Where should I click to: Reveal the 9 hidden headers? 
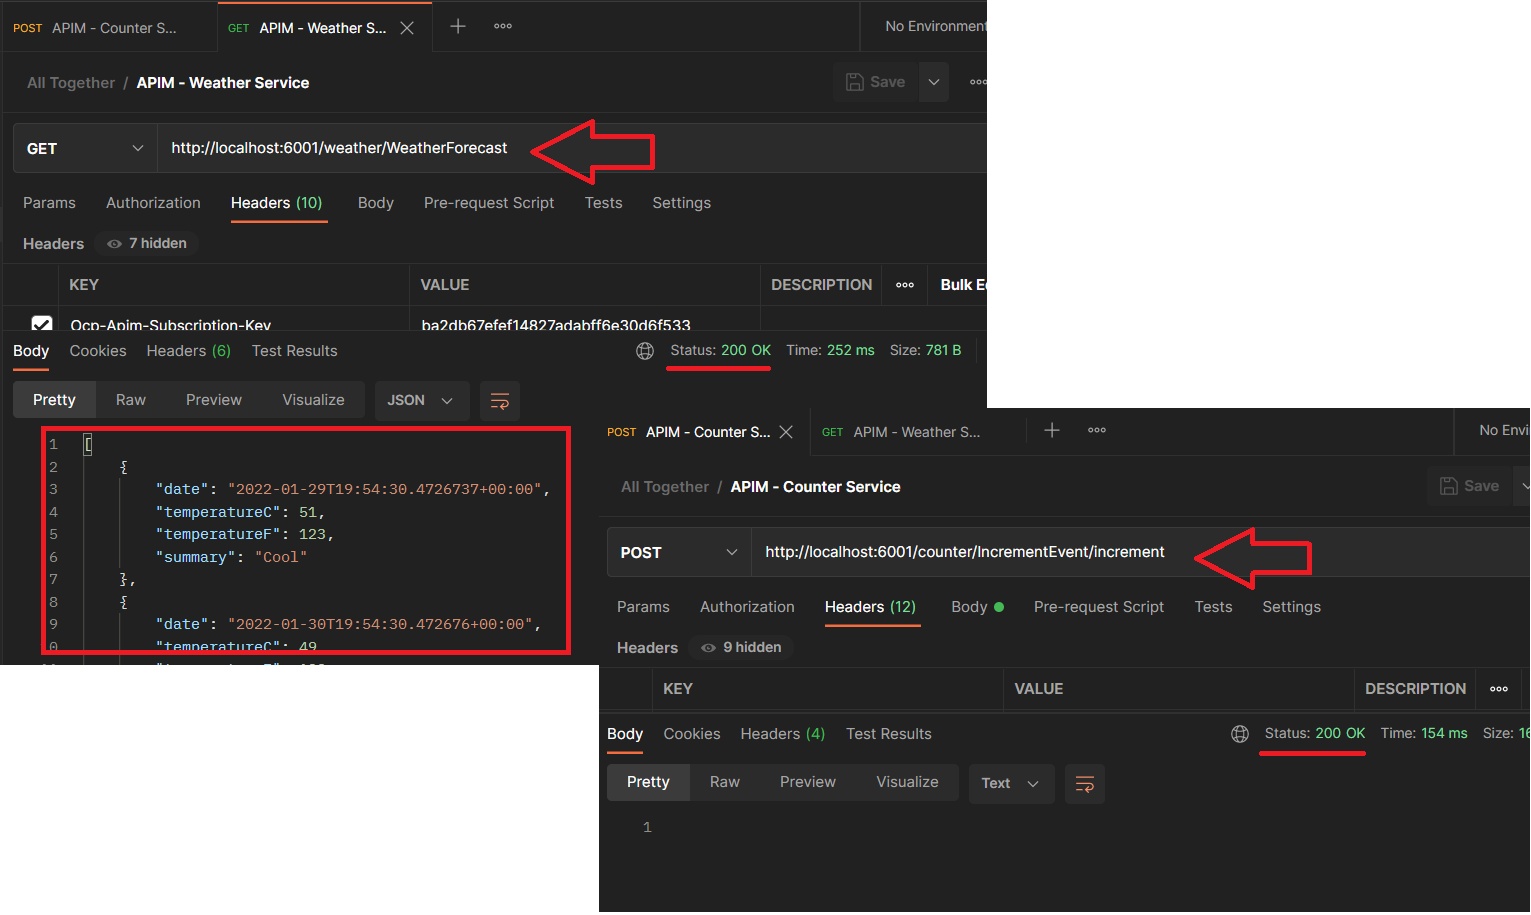(x=741, y=648)
